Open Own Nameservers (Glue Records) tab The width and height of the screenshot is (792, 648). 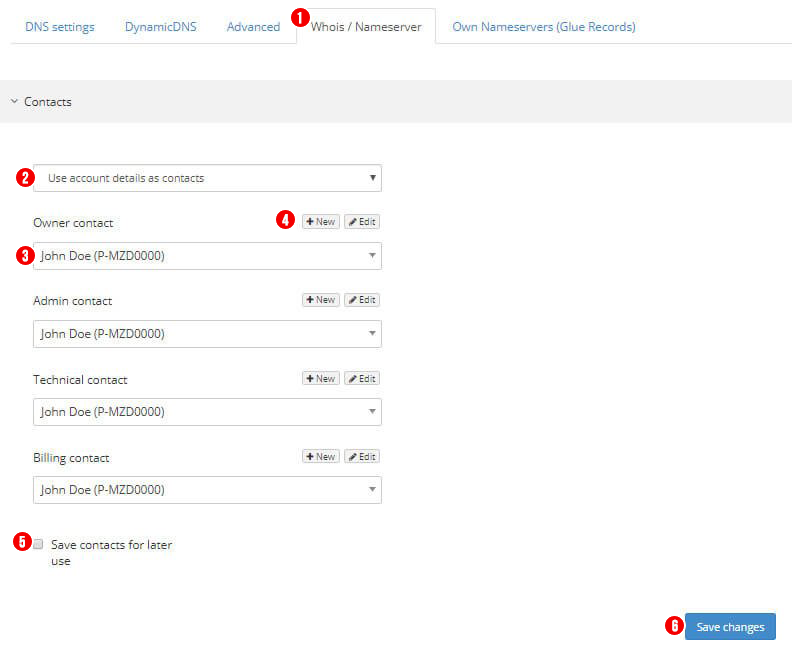pos(543,27)
